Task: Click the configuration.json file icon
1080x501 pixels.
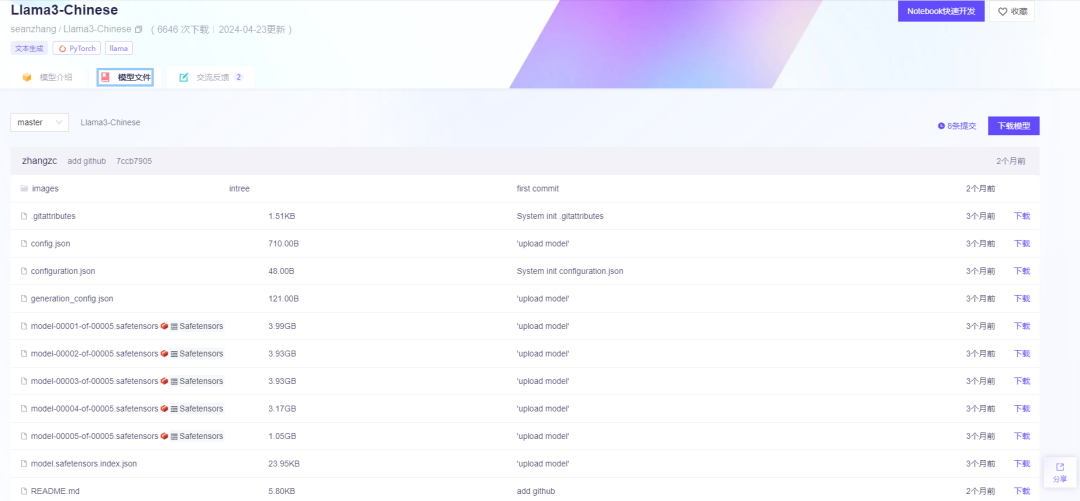Action: [x=24, y=271]
